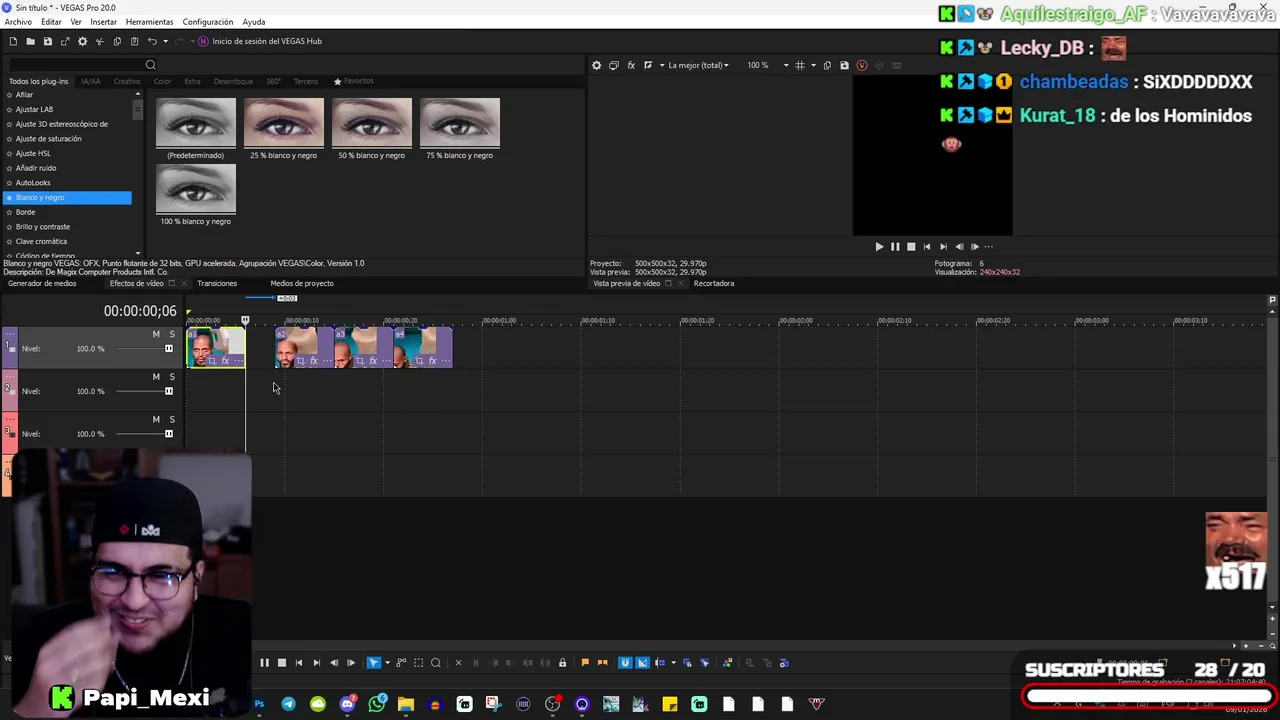1280x720 pixels.
Task: Open the undo history dropdown arrow
Action: tap(165, 41)
